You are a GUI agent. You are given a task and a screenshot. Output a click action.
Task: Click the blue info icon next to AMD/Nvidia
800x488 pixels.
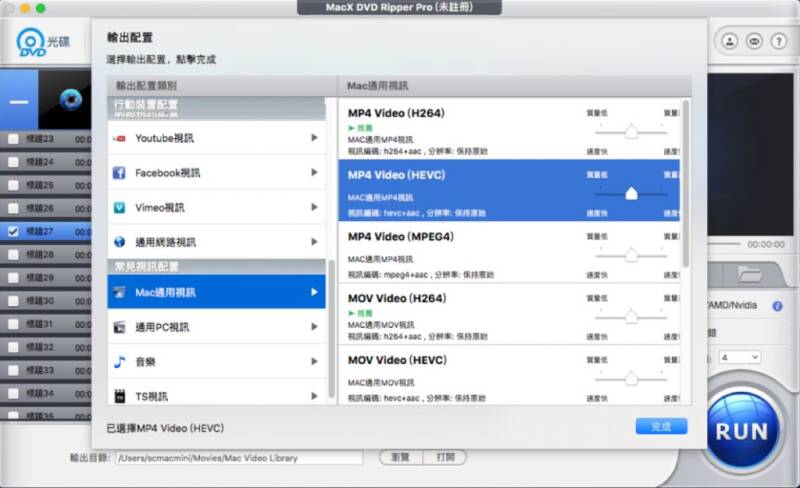(x=777, y=306)
